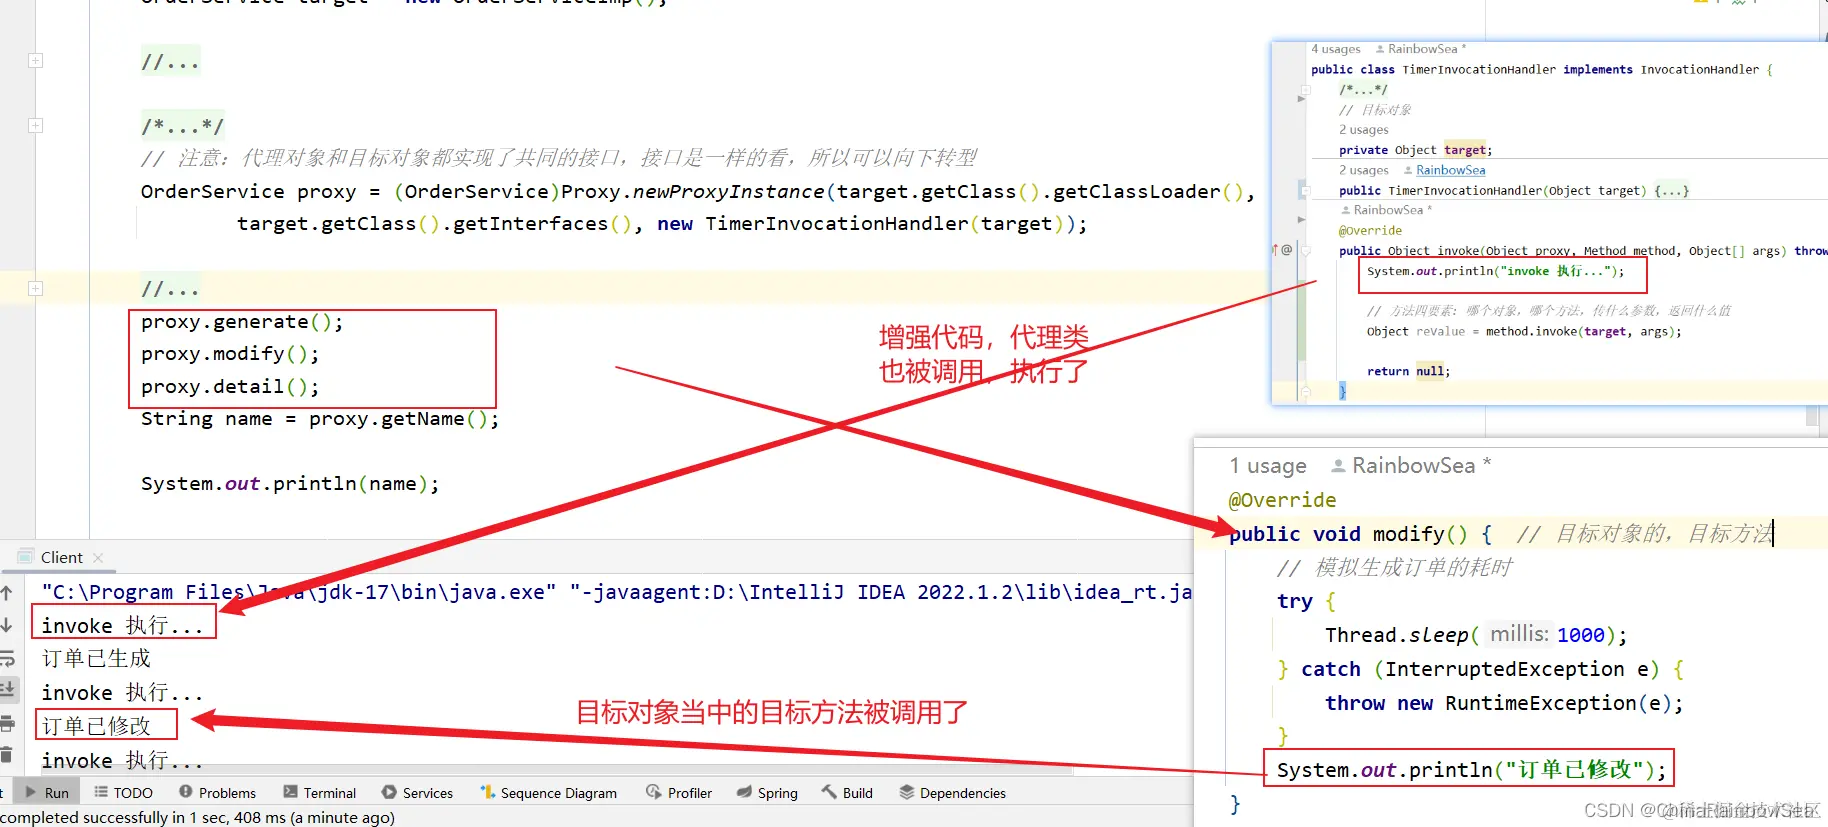The height and width of the screenshot is (827, 1828).
Task: Click RainbowSea author hint above modify method
Action: click(x=1410, y=466)
